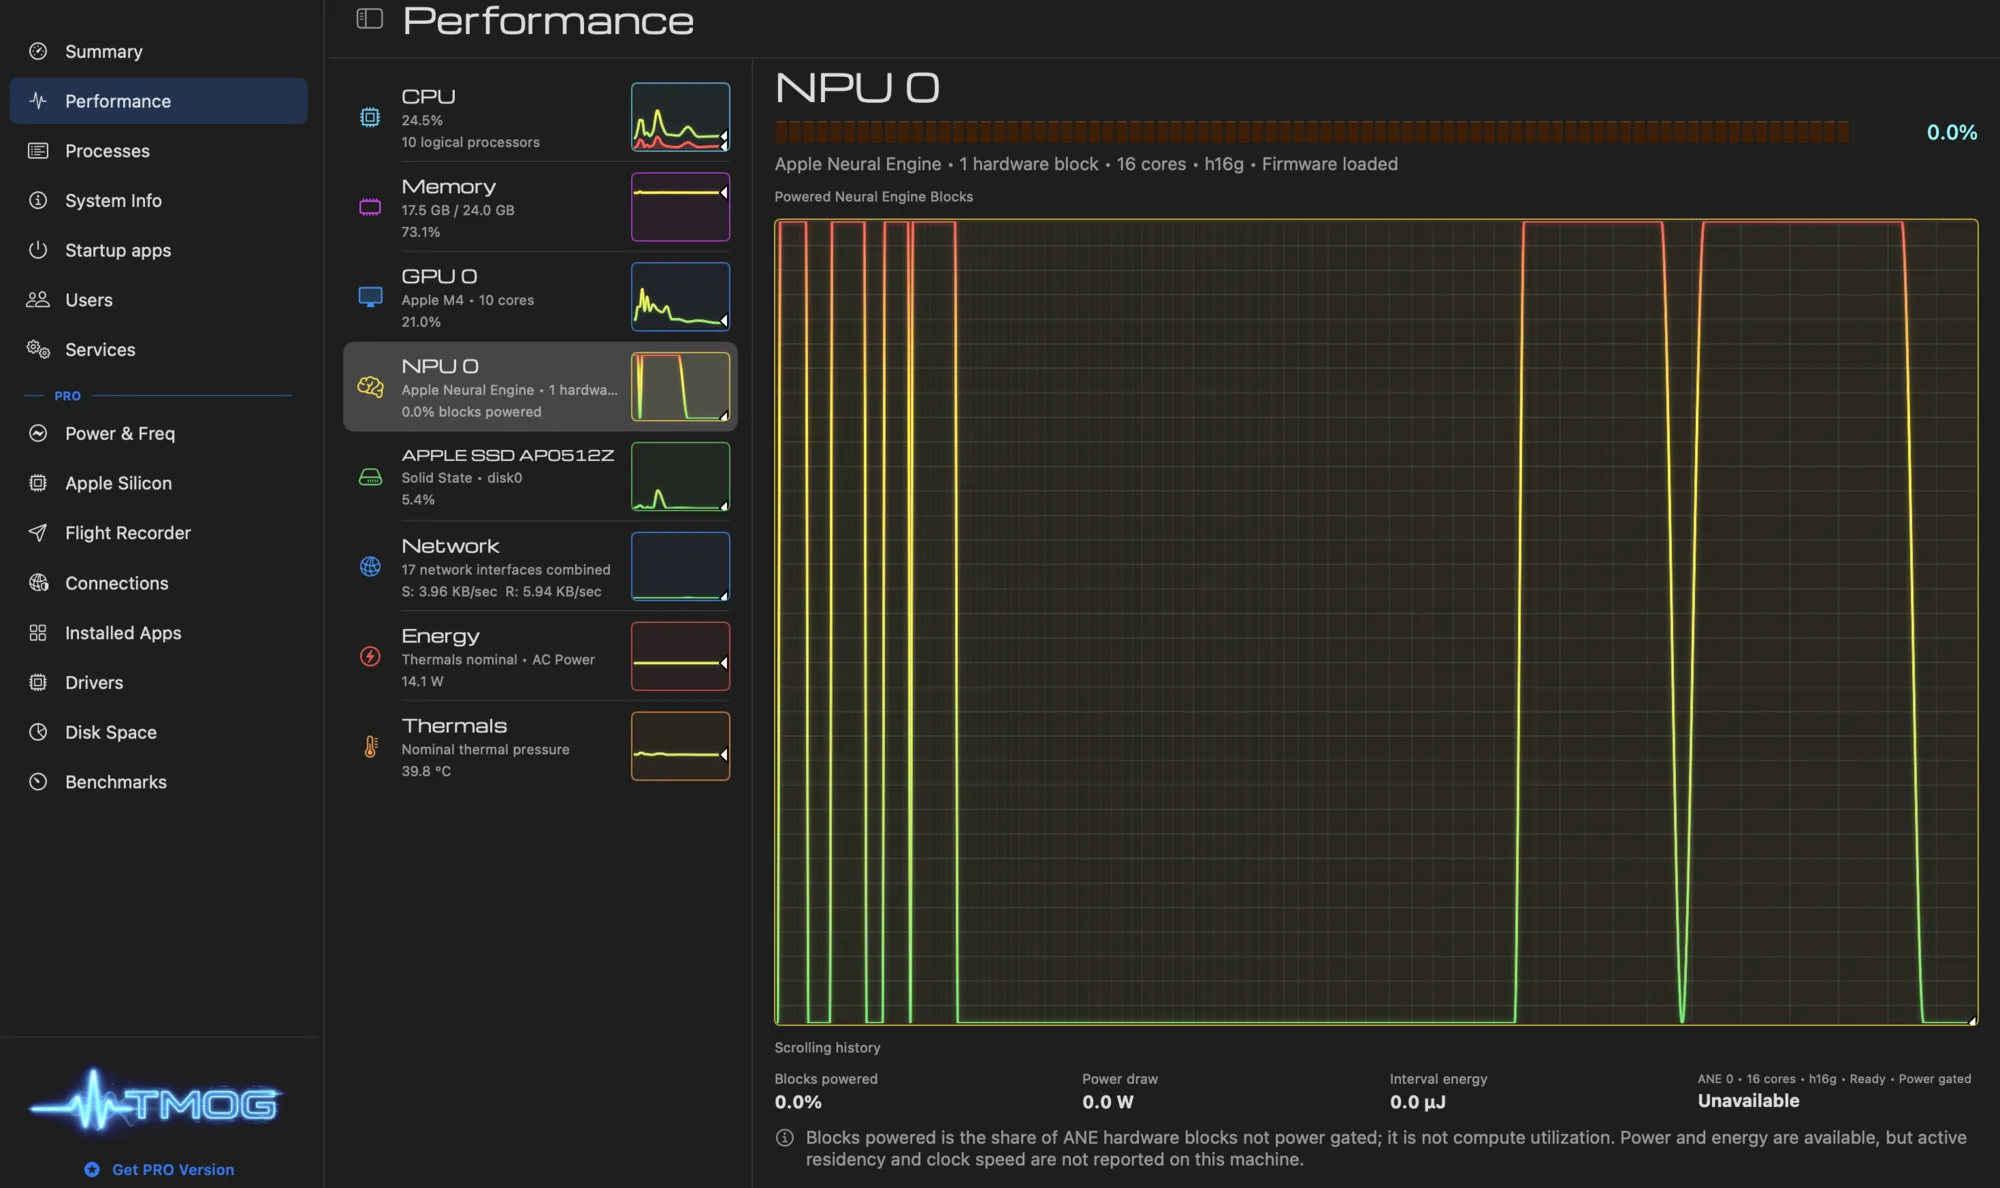Viewport: 2000px width, 1188px height.
Task: Click the Blocks powered 0.0% value
Action: click(798, 1102)
